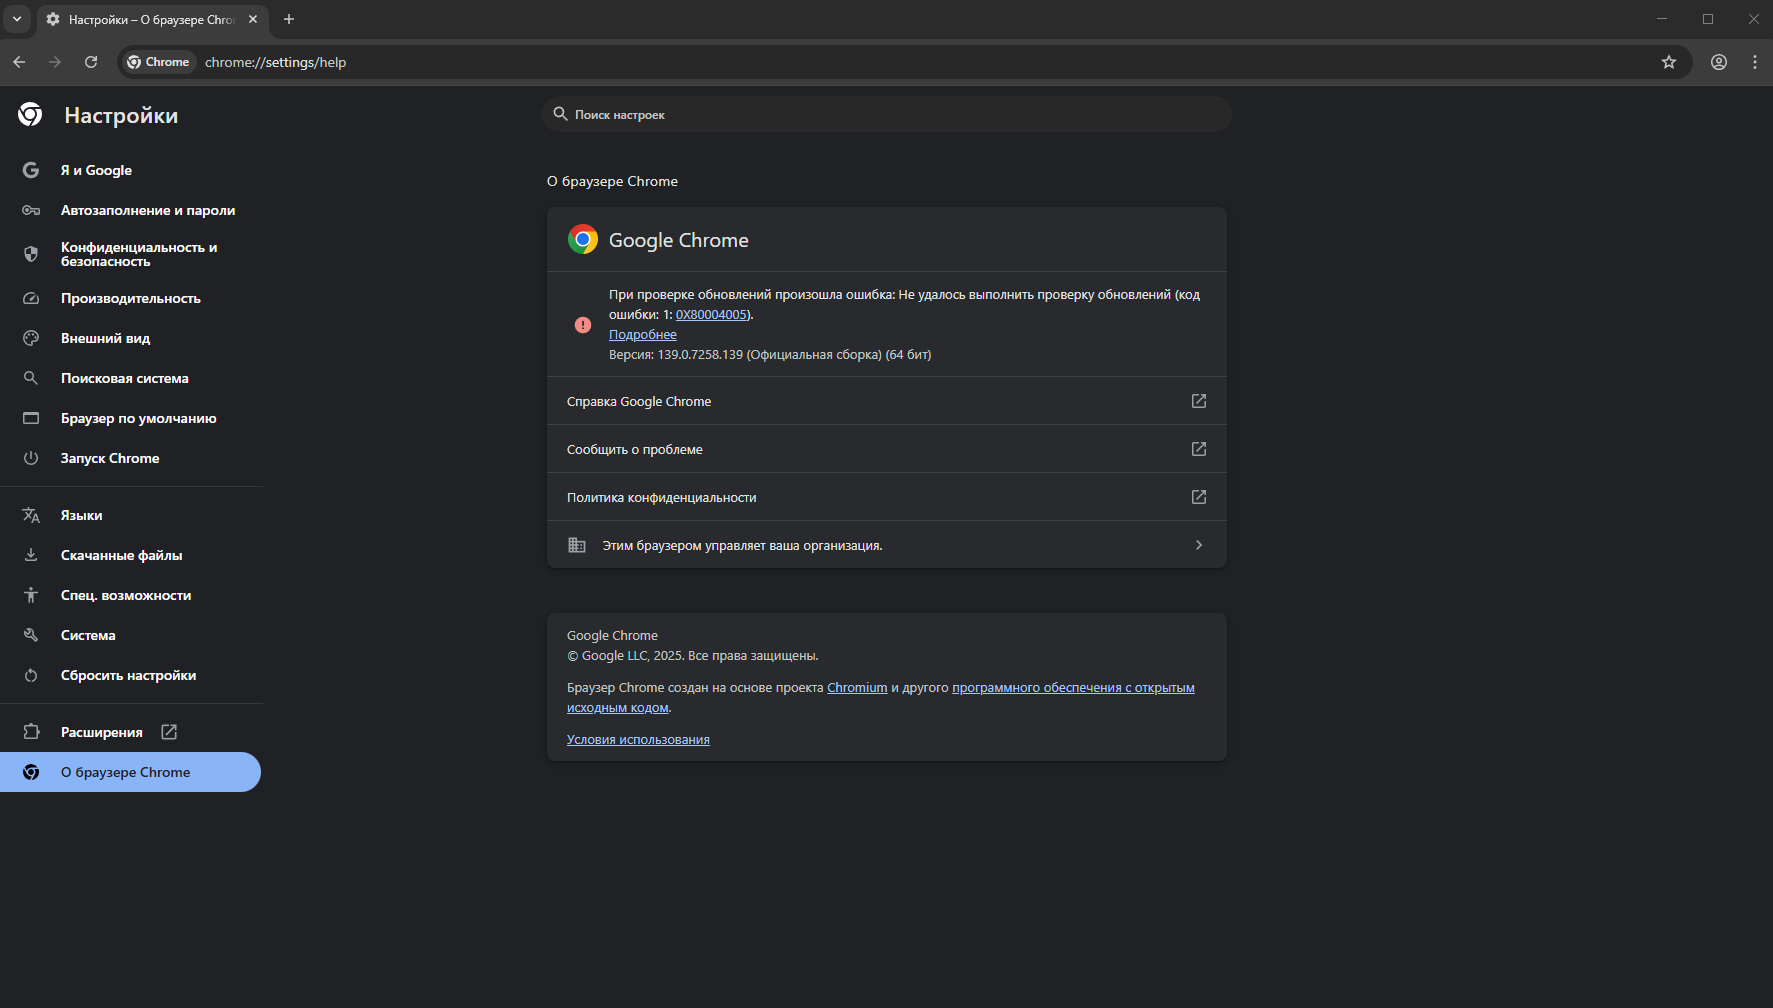Open Справка Google Chrome row
This screenshot has height=1008, width=1773.
[887, 401]
